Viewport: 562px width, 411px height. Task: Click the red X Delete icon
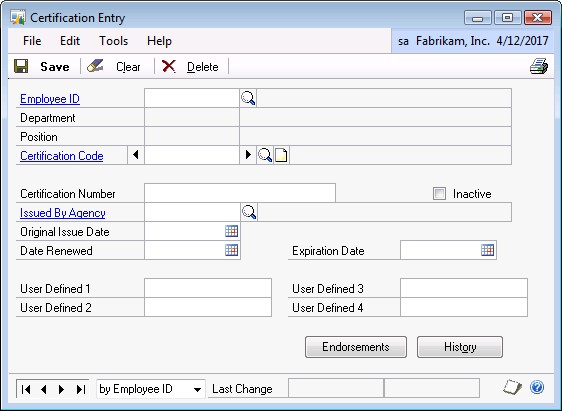point(168,66)
